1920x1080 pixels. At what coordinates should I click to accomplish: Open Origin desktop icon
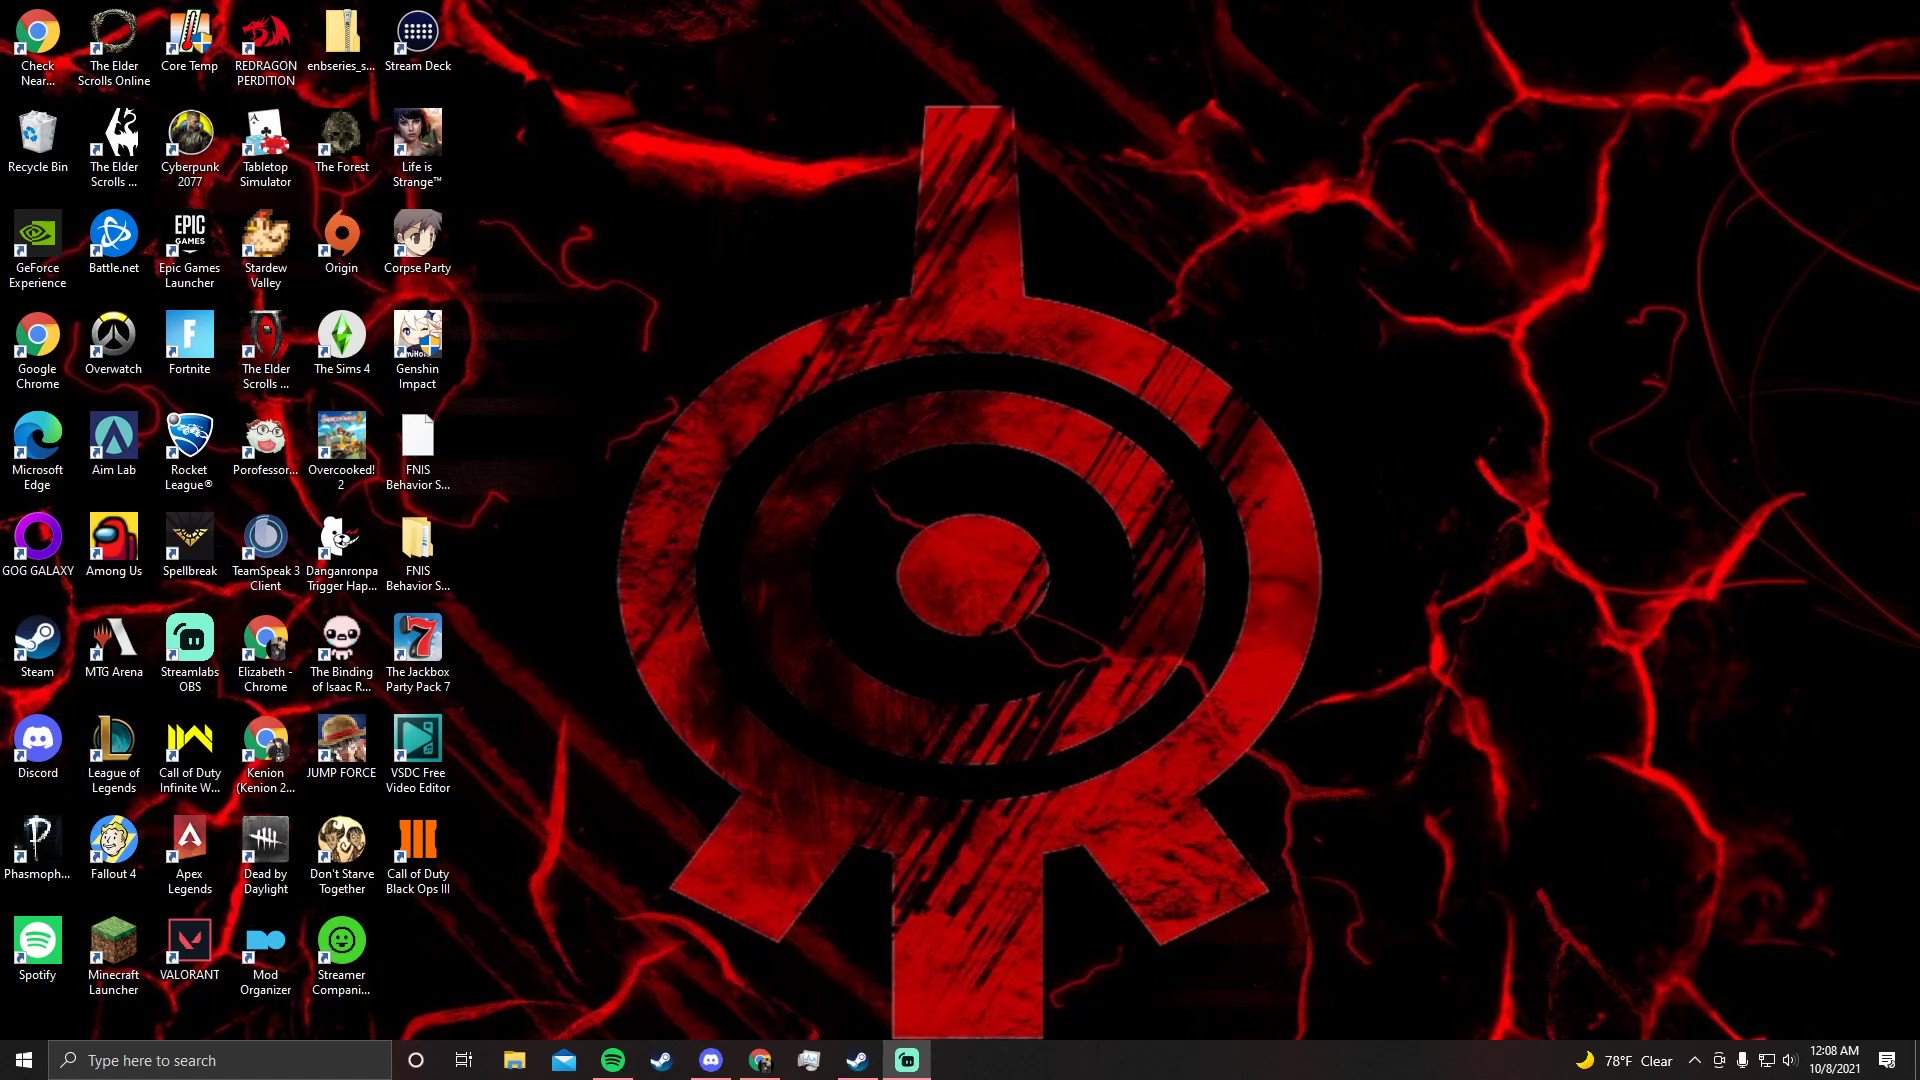pyautogui.click(x=342, y=243)
